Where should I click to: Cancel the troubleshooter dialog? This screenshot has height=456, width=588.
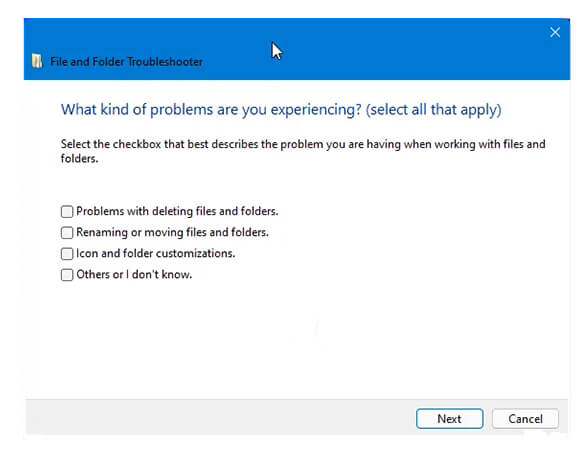(525, 418)
